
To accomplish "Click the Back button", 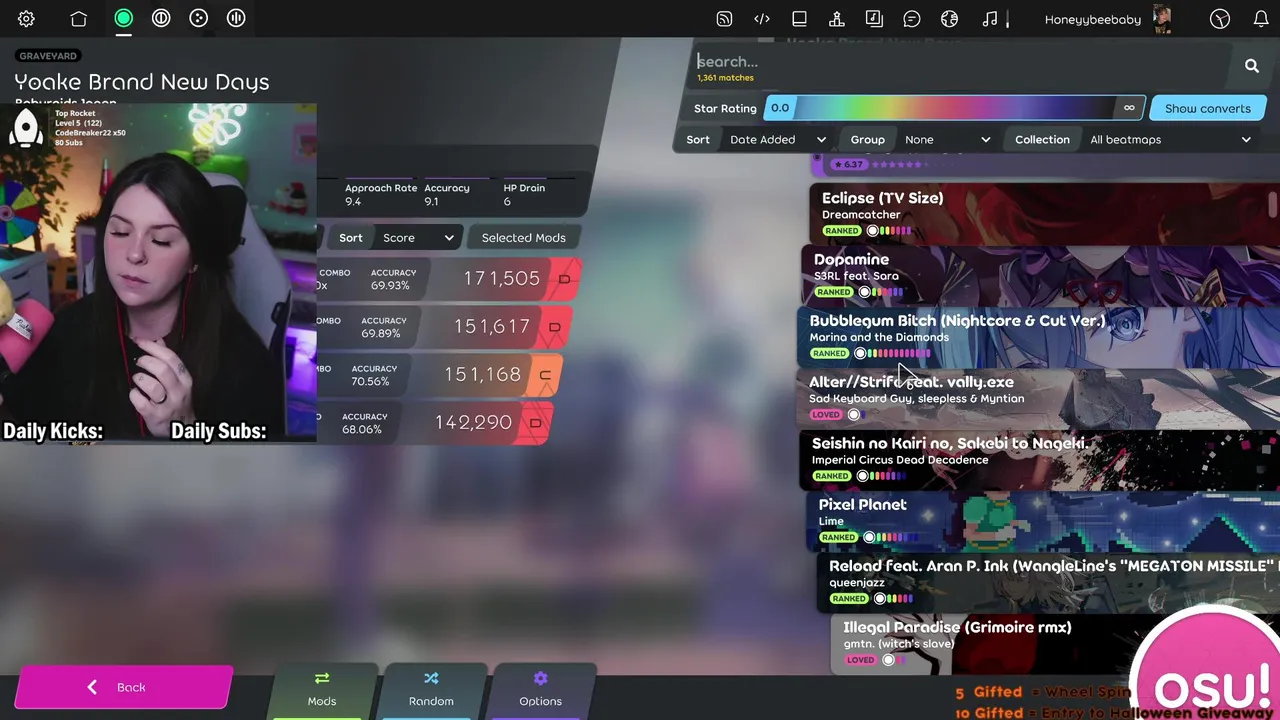I will [x=123, y=688].
